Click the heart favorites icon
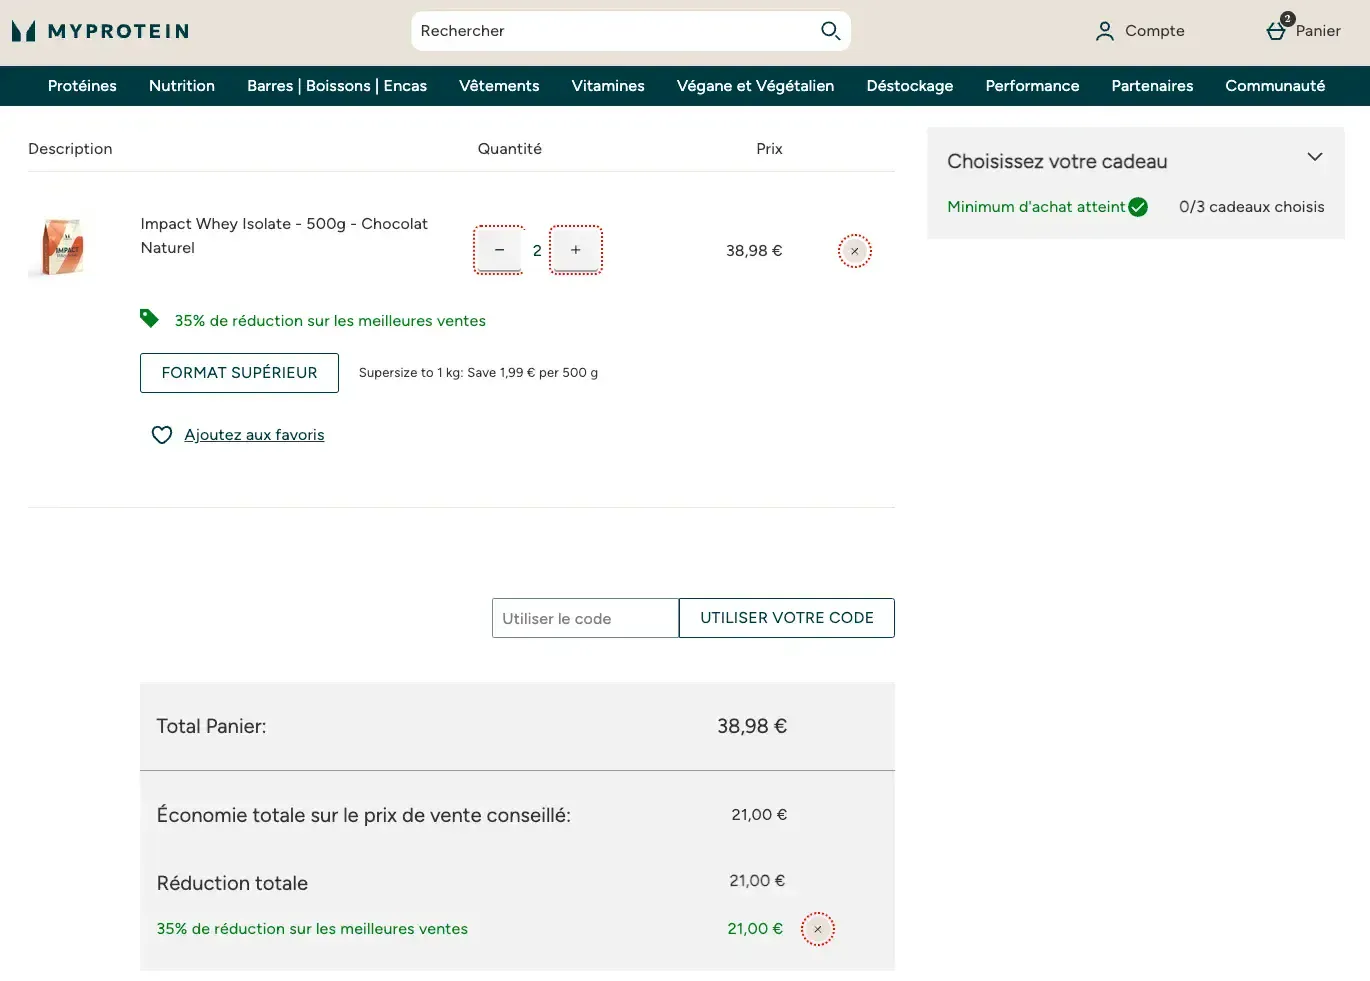The height and width of the screenshot is (981, 1370). 162,435
